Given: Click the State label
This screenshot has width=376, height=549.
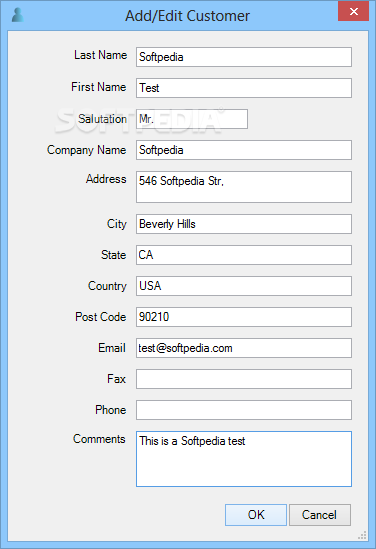Looking at the screenshot, I should tap(113, 255).
